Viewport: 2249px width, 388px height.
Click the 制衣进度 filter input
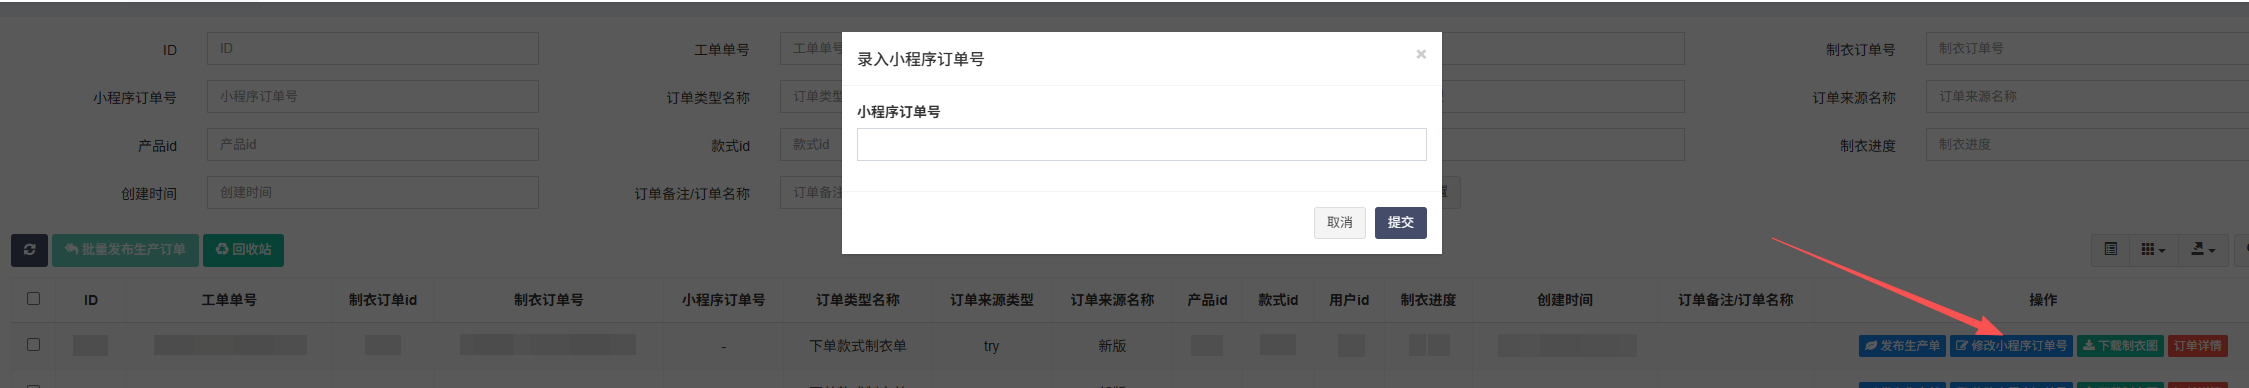2087,144
